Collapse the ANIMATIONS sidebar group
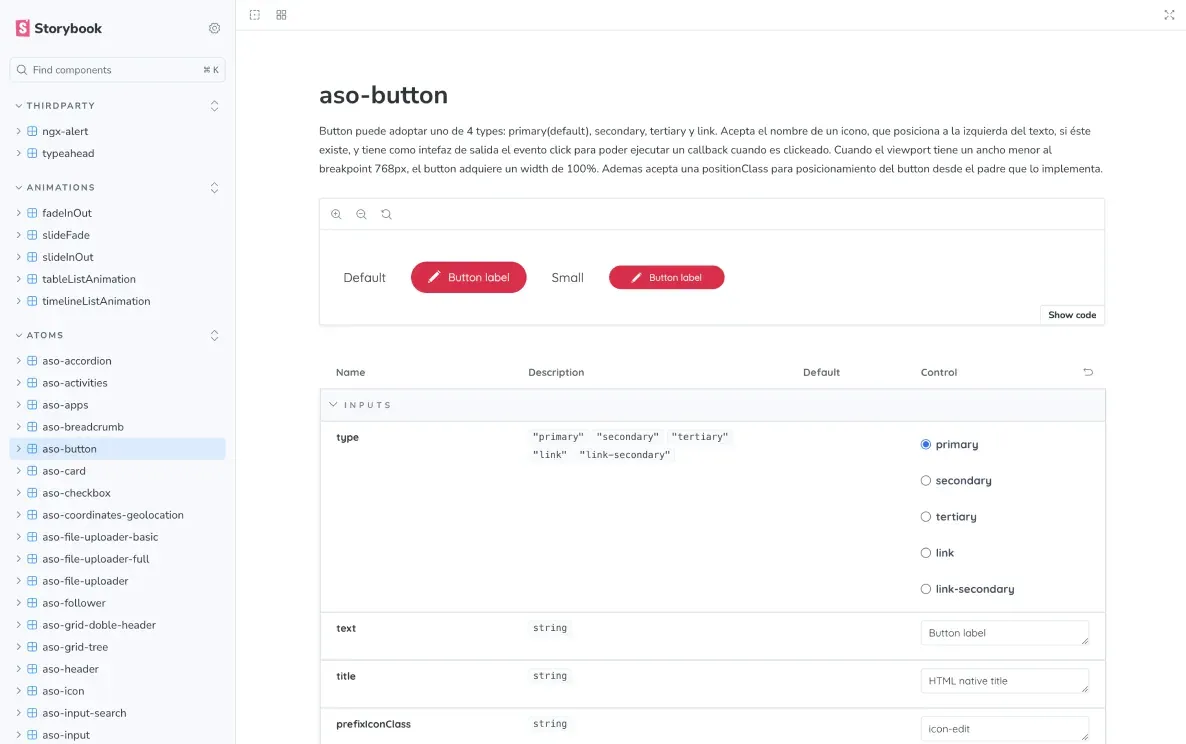Screen dimensions: 1186x744 55,188
